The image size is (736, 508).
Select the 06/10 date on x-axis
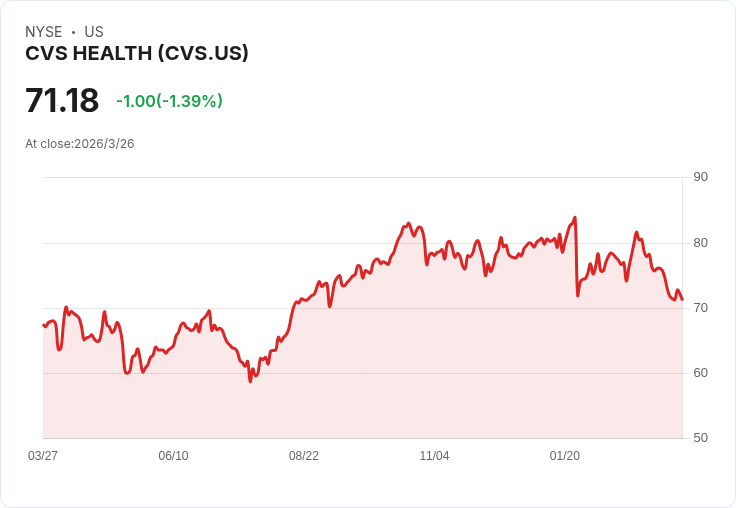(173, 456)
